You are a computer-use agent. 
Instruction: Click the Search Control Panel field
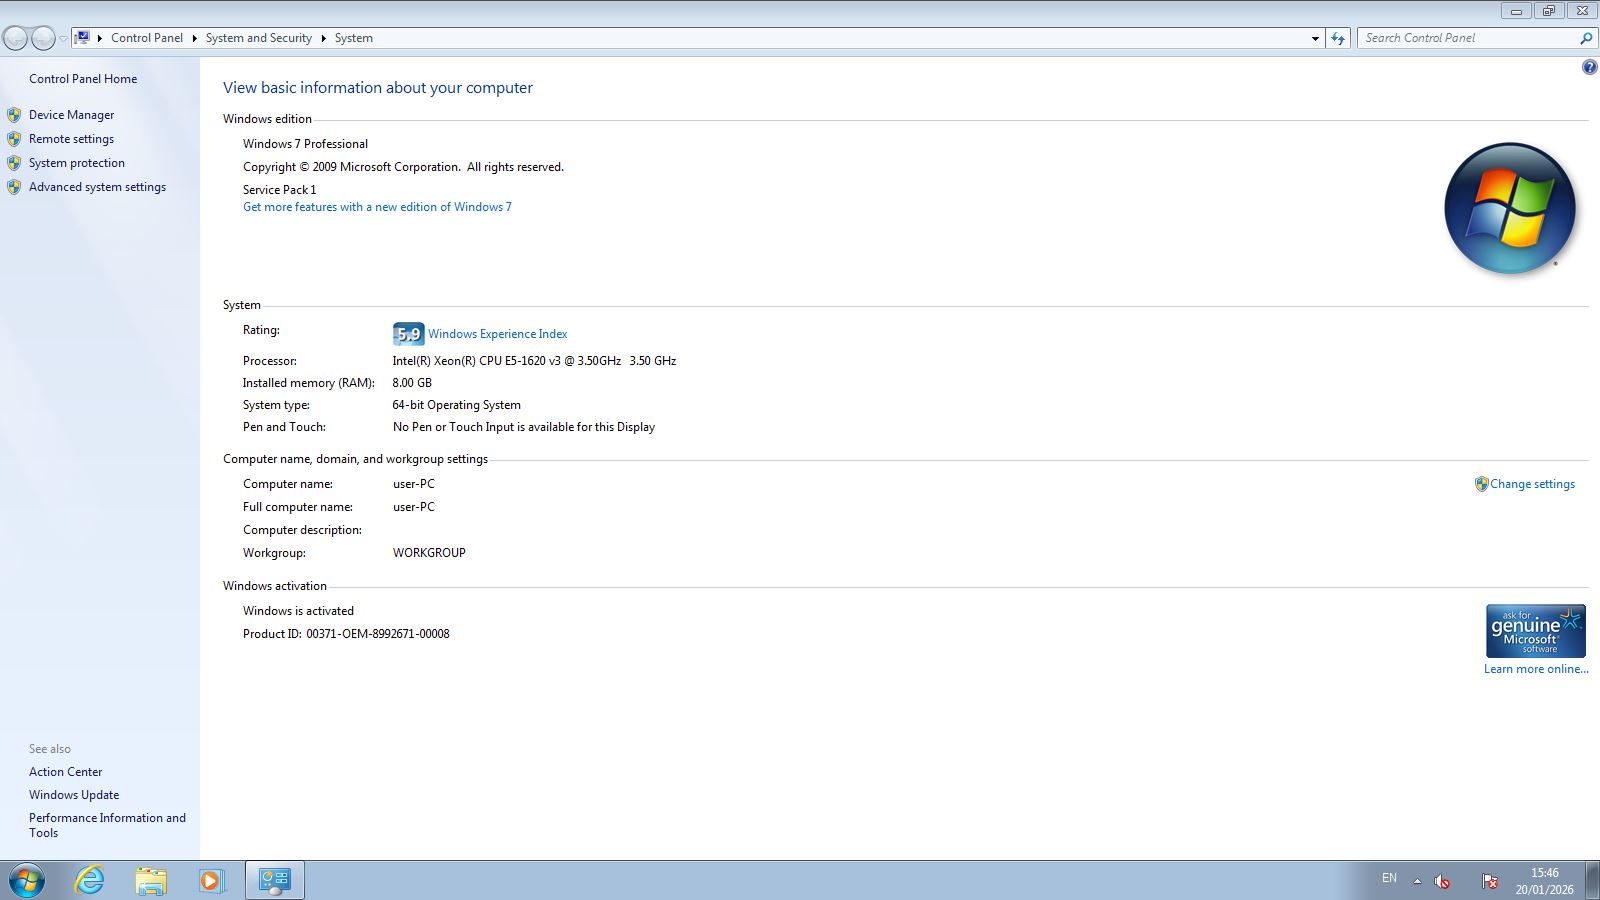click(x=1465, y=38)
